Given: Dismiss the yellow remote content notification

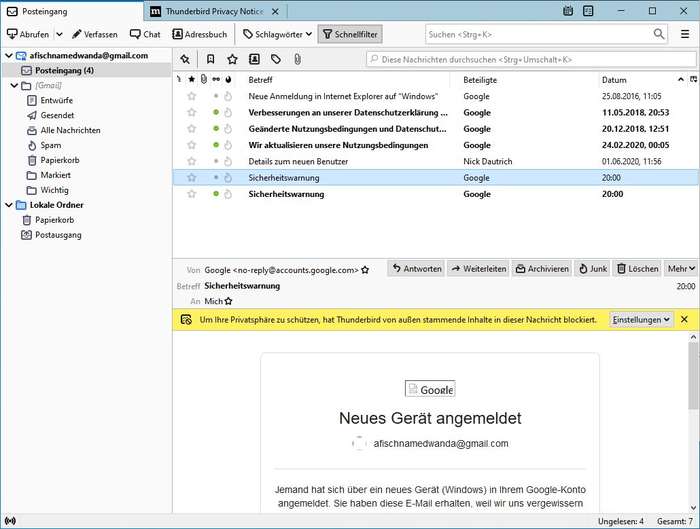Looking at the screenshot, I should point(684,320).
